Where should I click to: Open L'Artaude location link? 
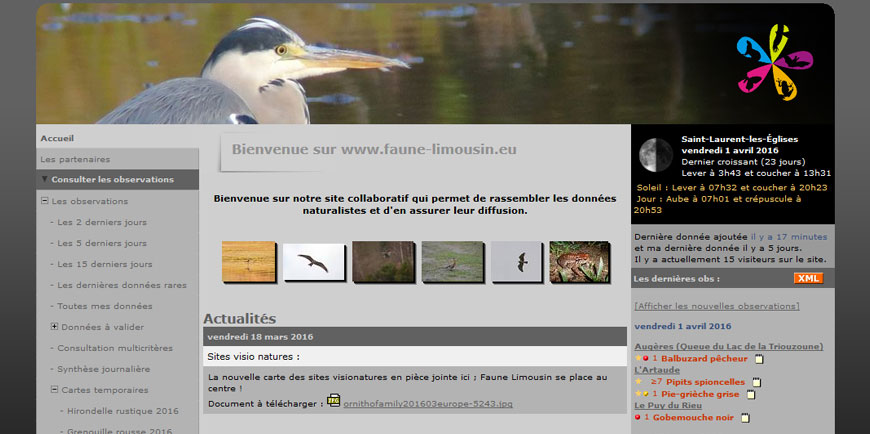(657, 370)
